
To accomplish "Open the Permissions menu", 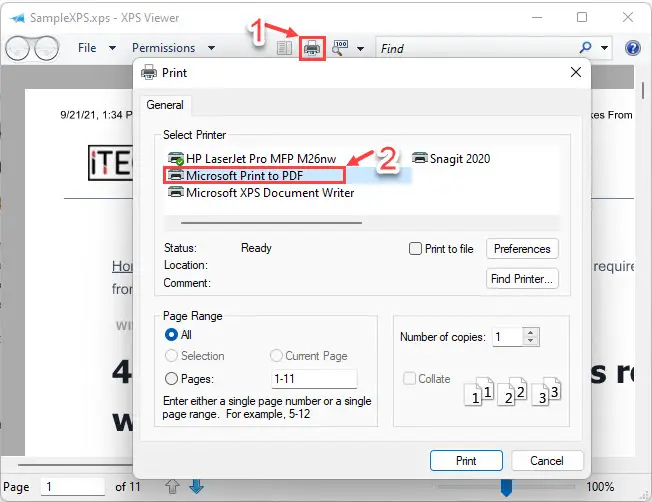I will pyautogui.click(x=163, y=48).
